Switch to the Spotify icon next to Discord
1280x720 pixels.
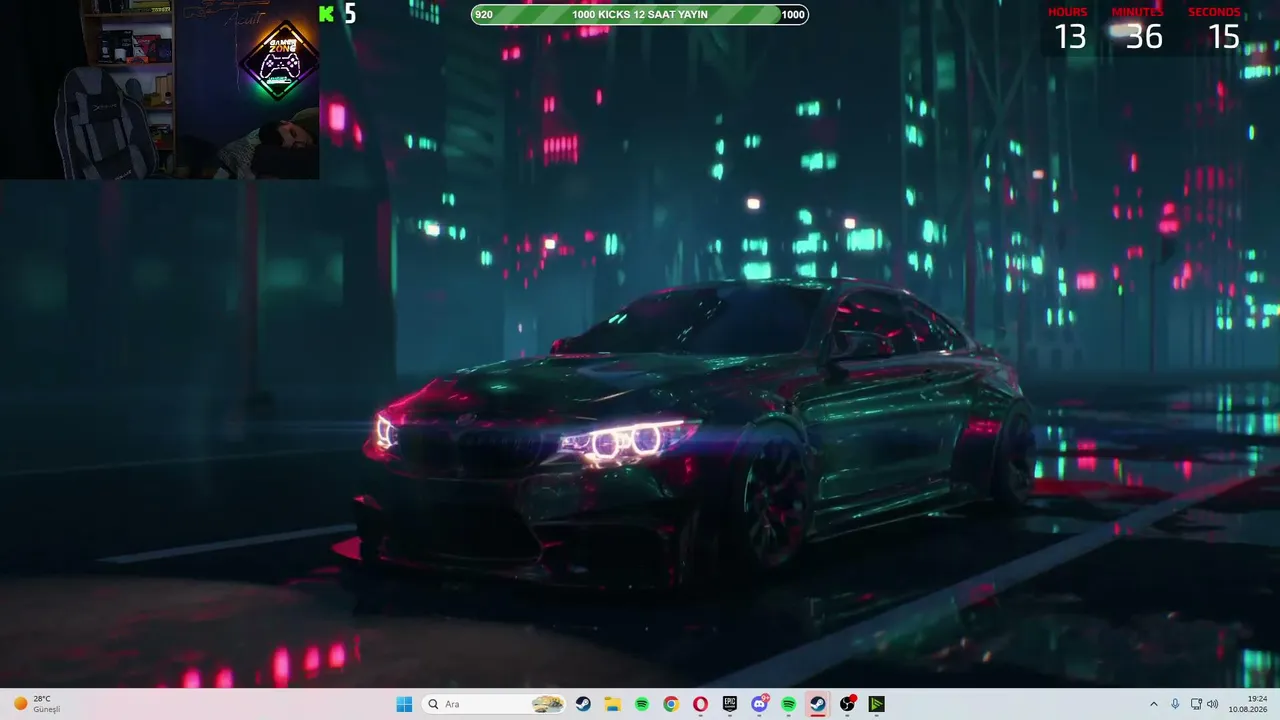[788, 704]
